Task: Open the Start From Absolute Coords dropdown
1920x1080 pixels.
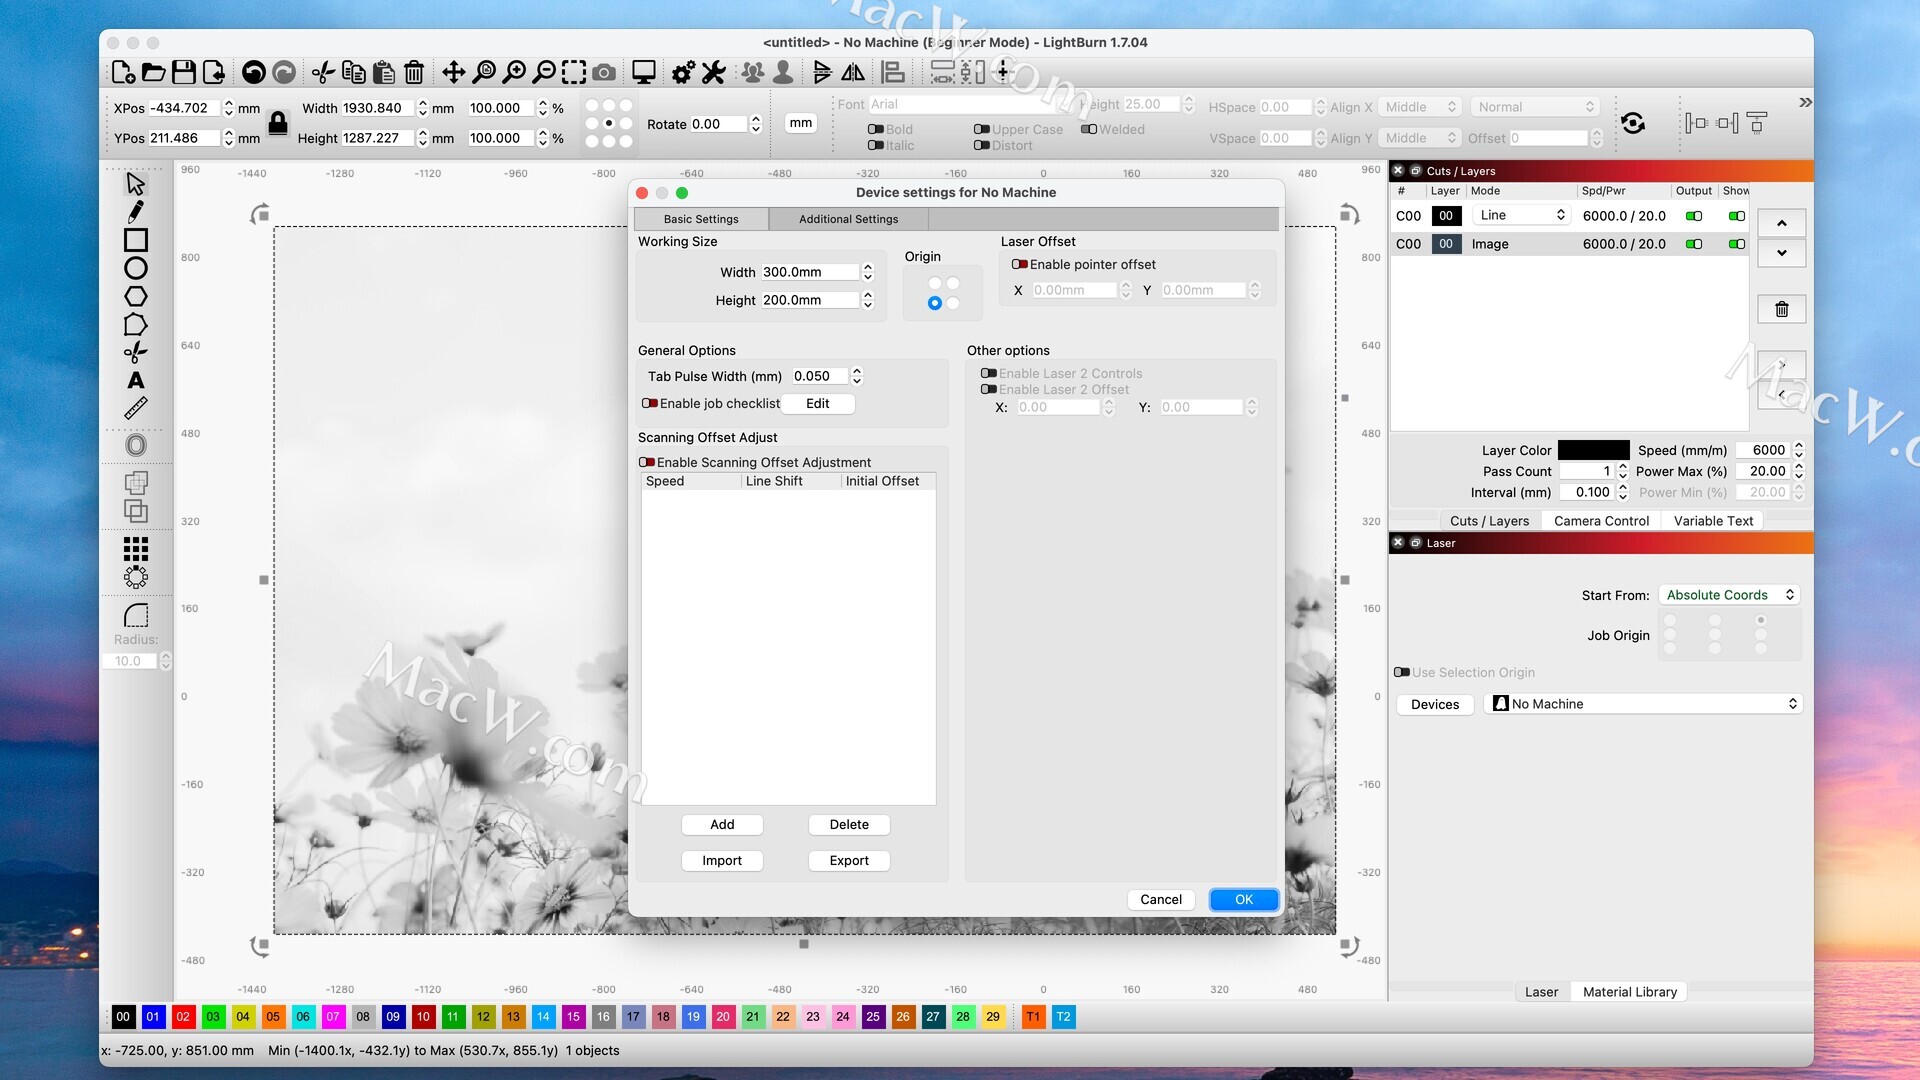Action: [x=1729, y=595]
